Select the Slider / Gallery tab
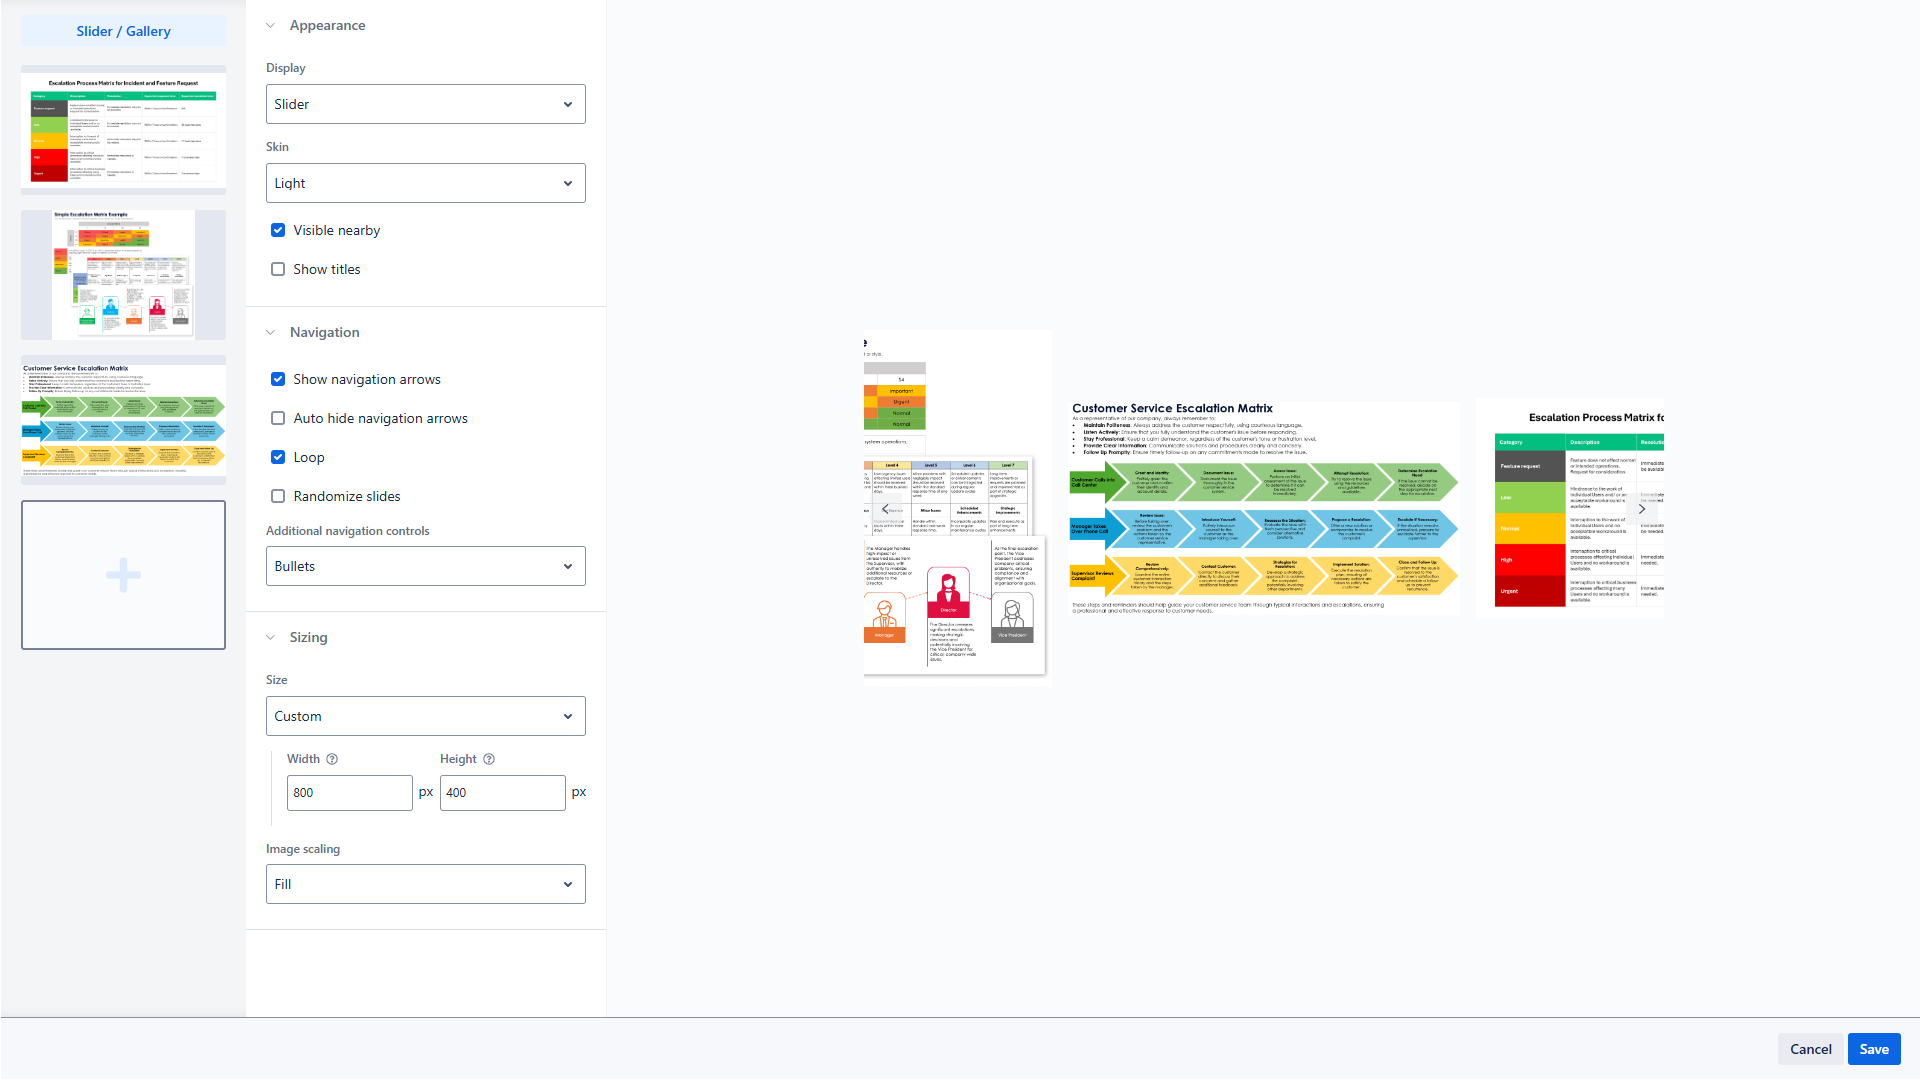 (x=123, y=31)
